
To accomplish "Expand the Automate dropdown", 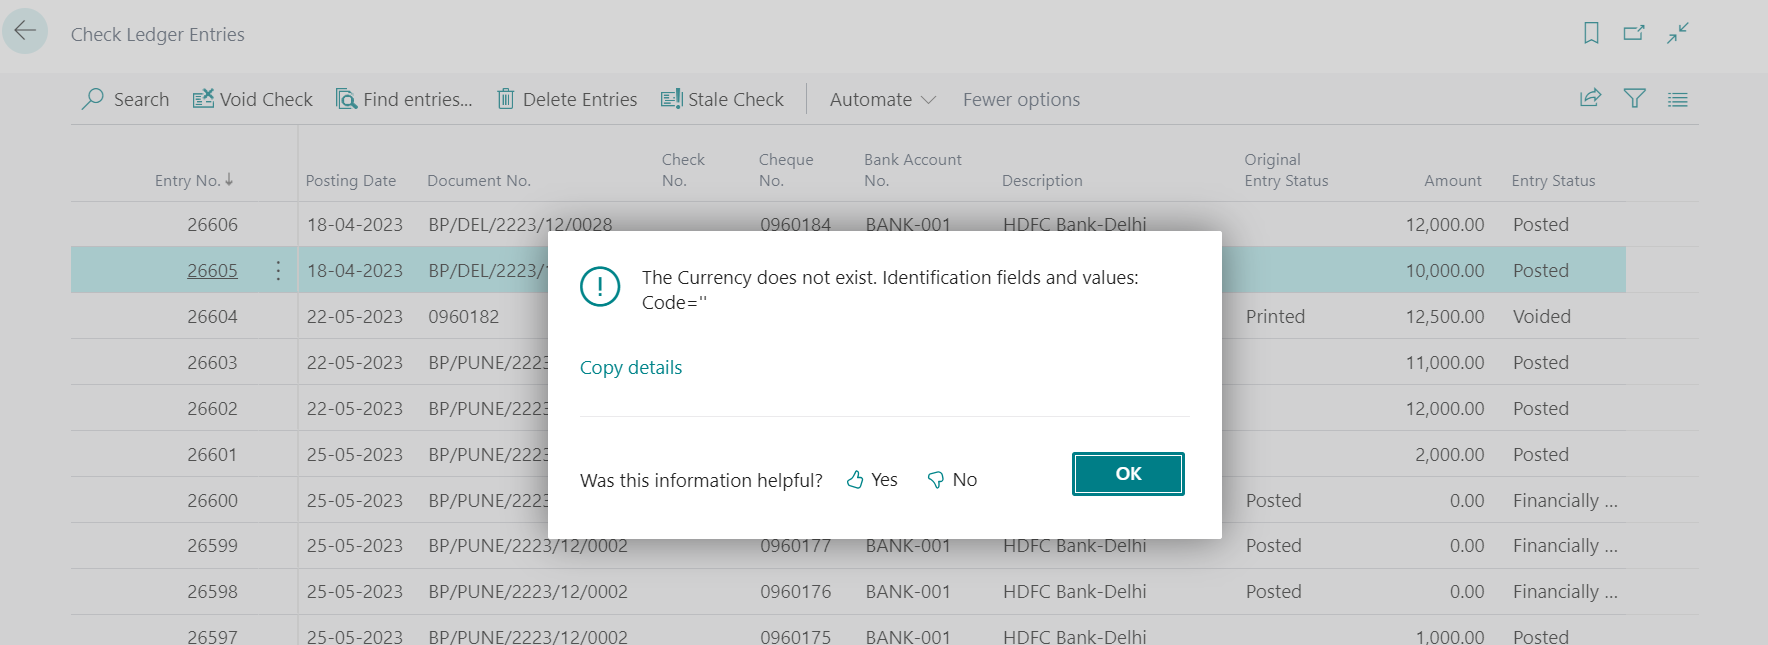I will pos(879,99).
